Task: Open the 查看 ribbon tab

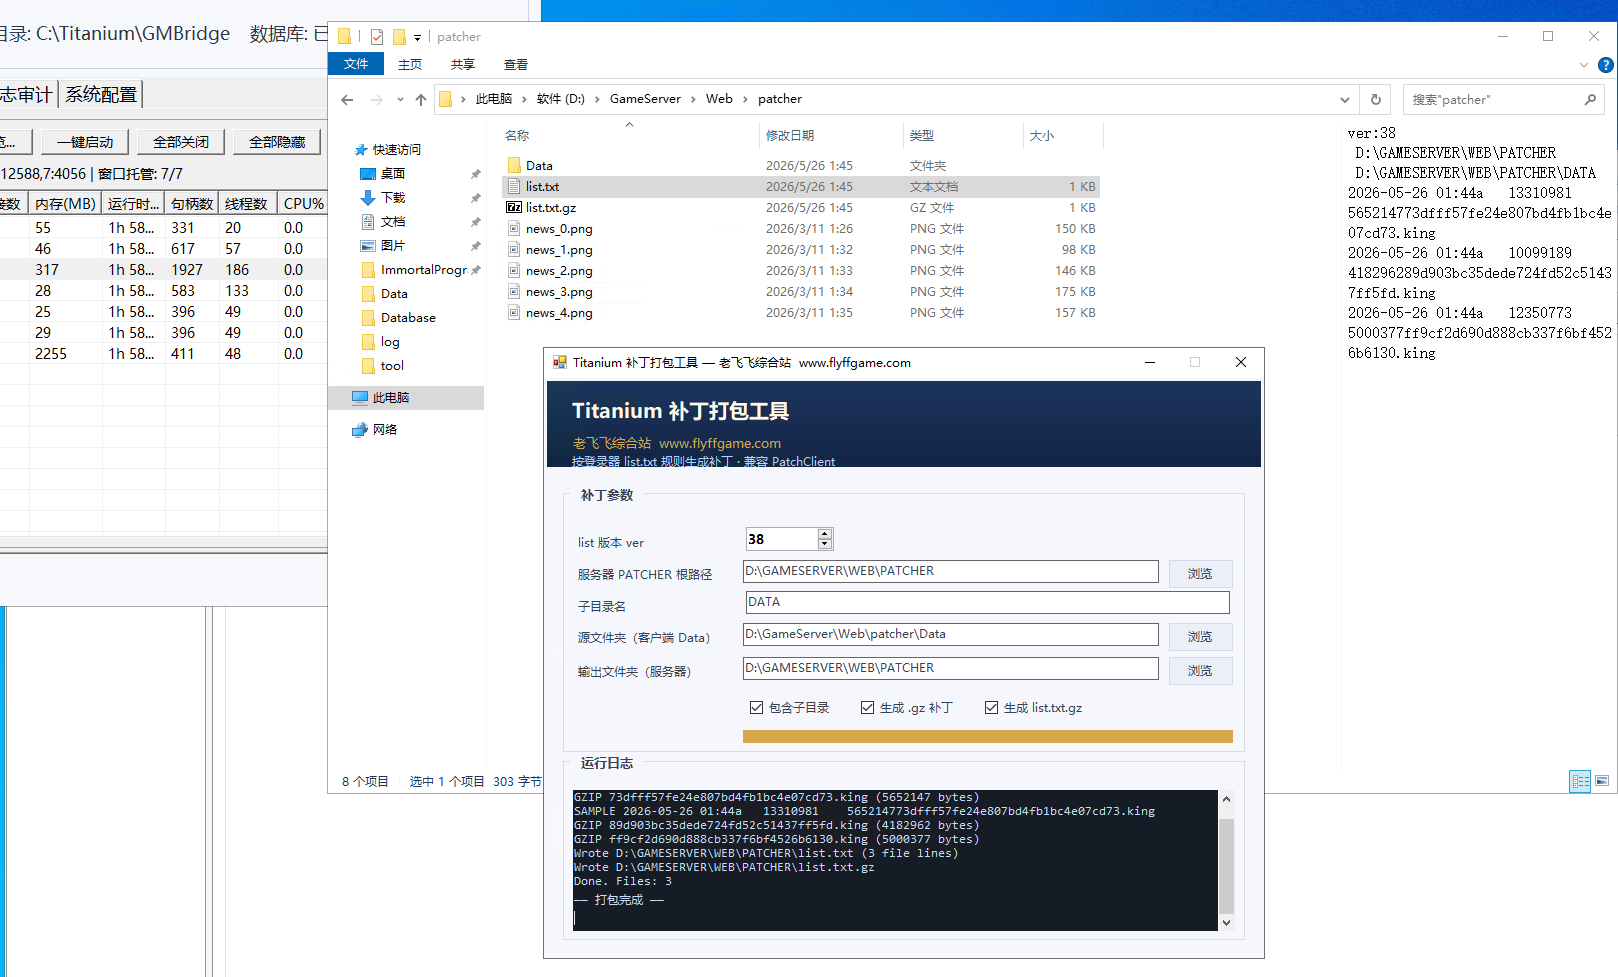Action: pyautogui.click(x=516, y=65)
